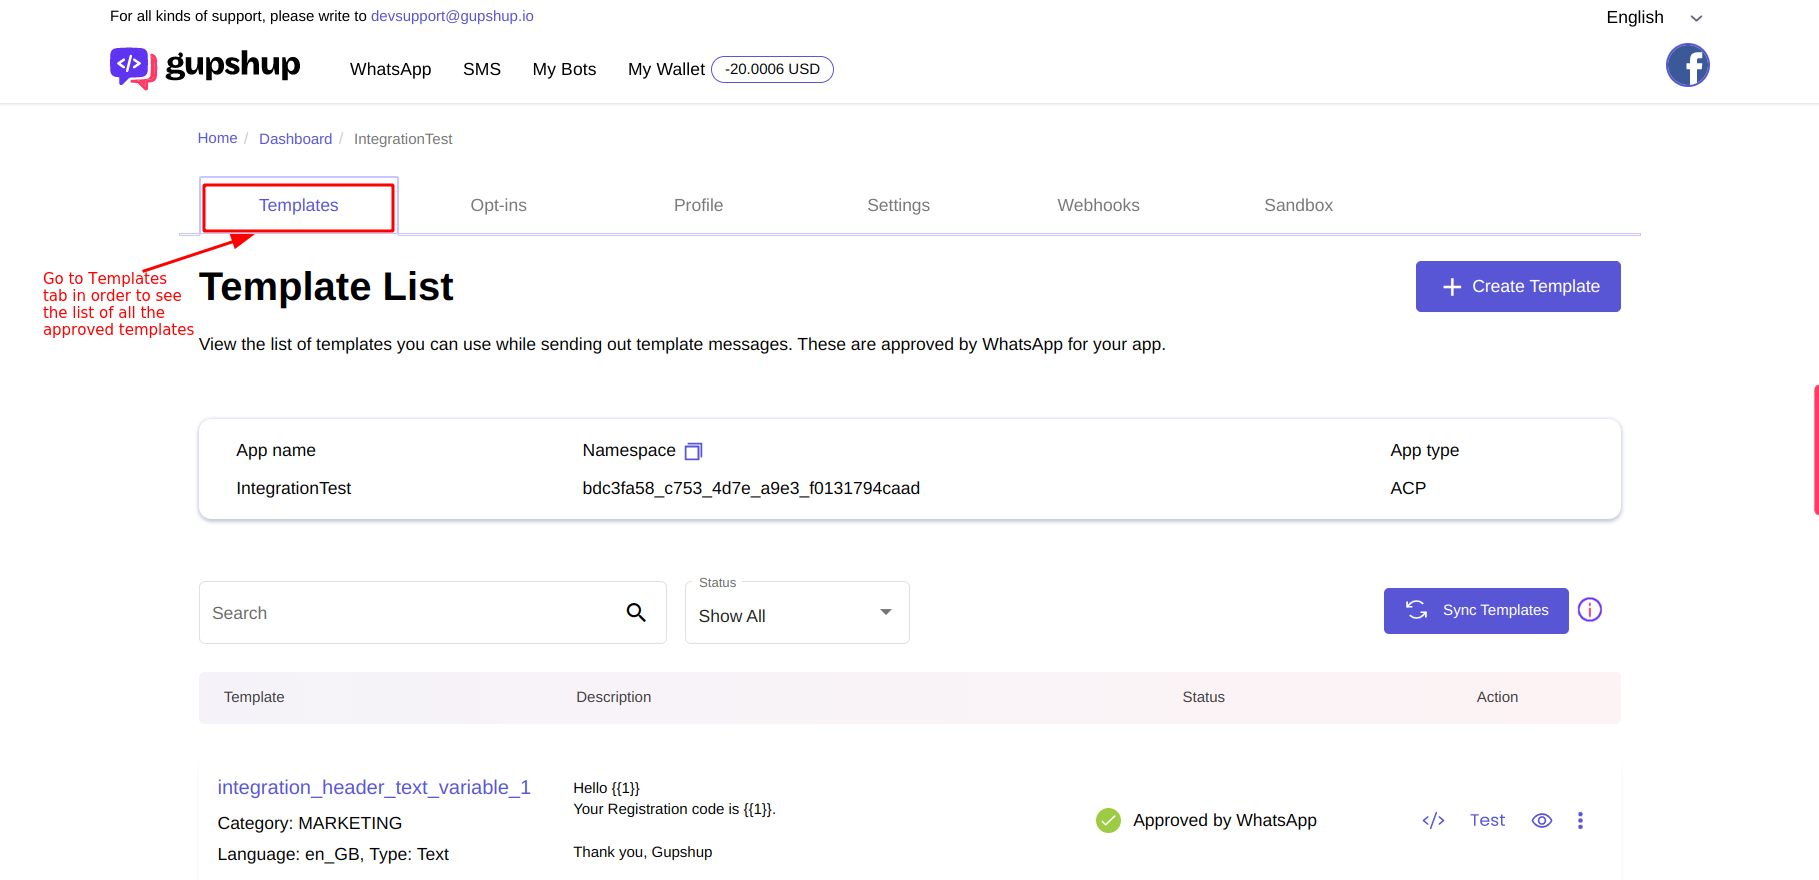The height and width of the screenshot is (880, 1819).
Task: Click the Description column header
Action: (x=613, y=697)
